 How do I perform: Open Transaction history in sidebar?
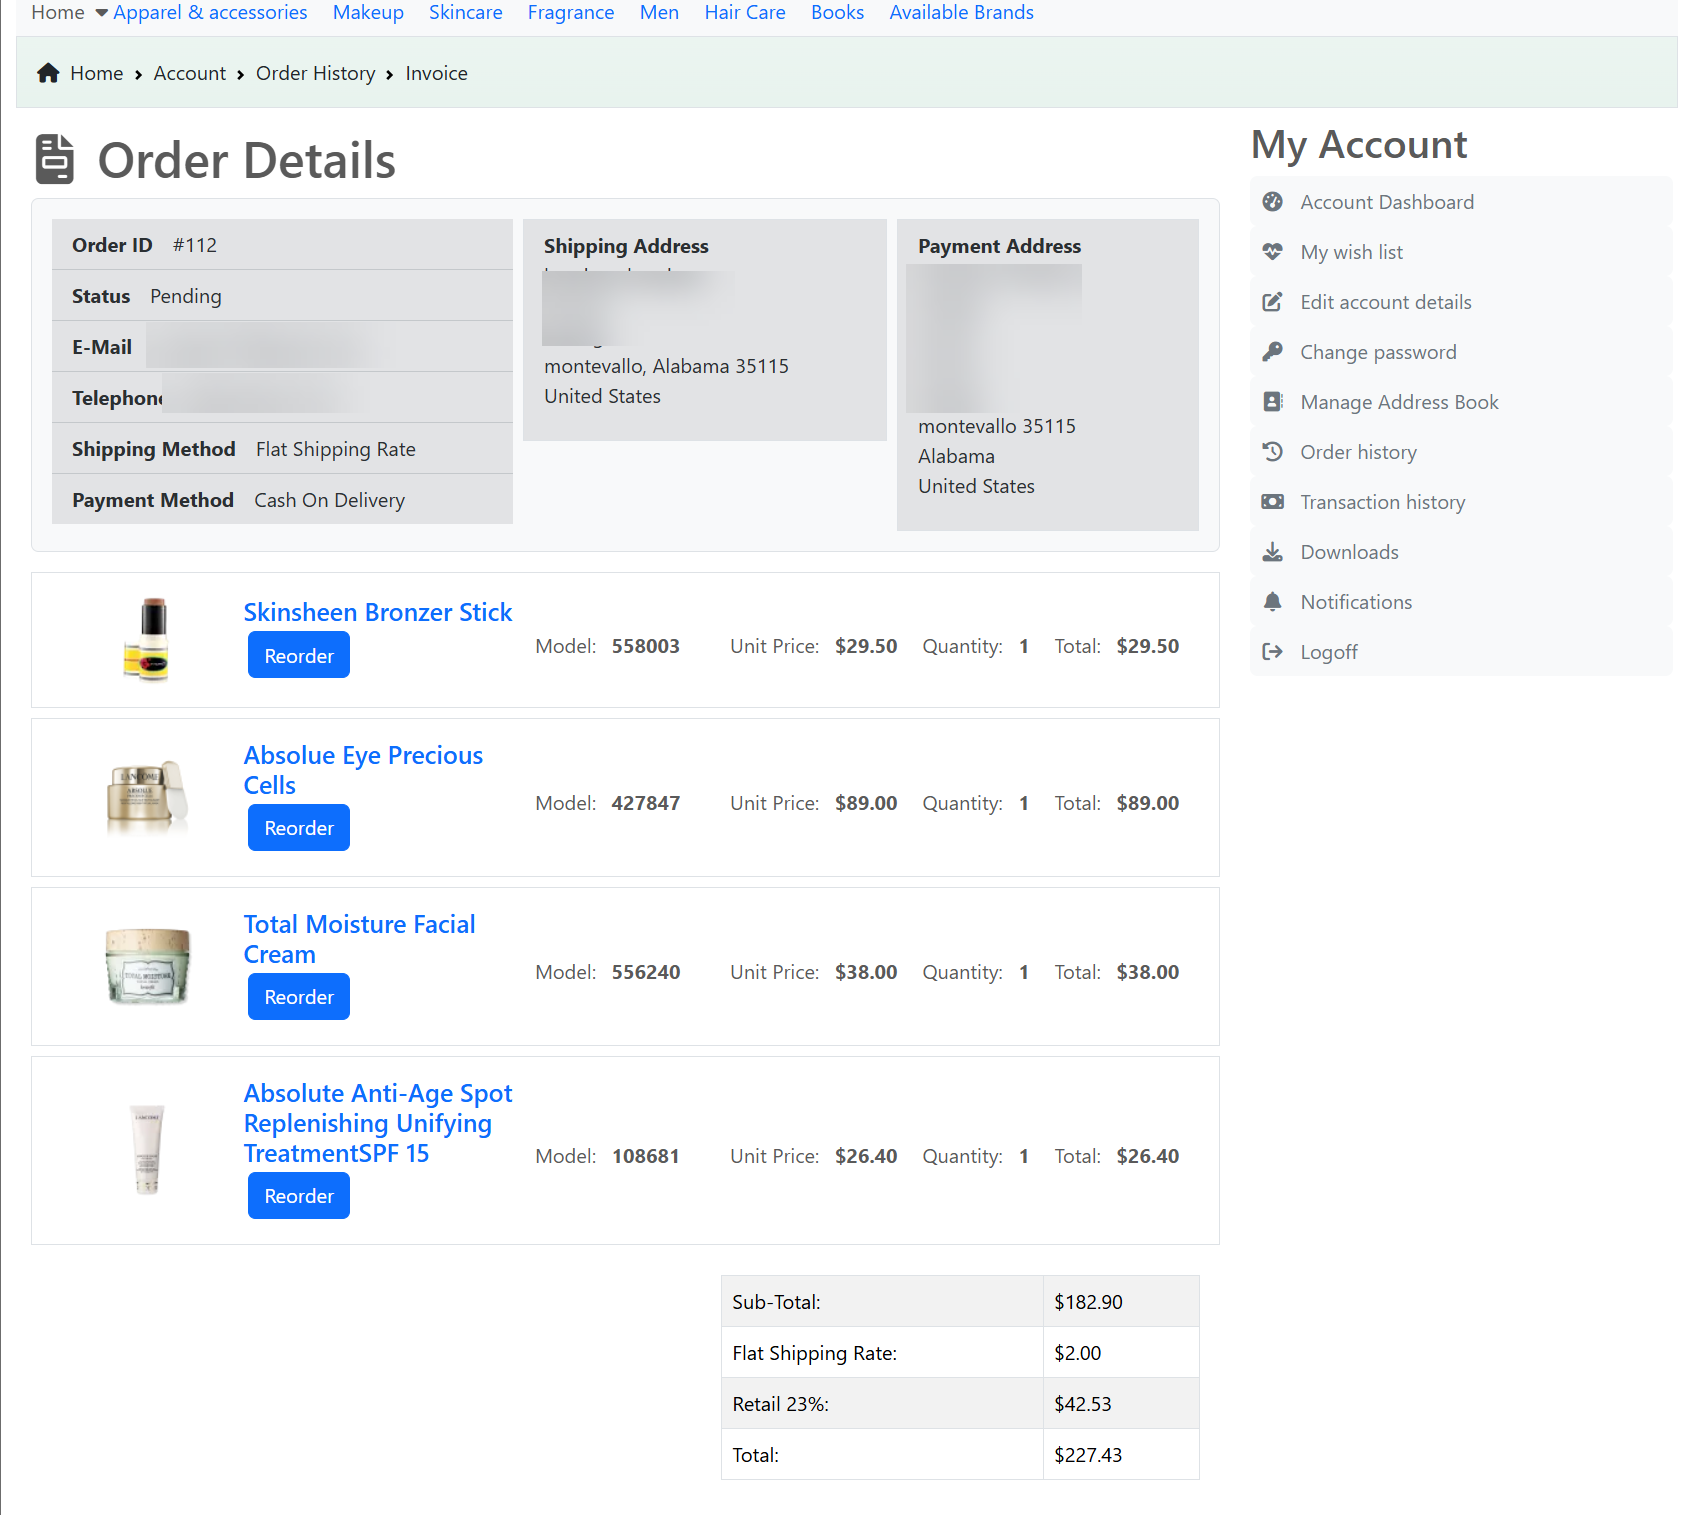click(1382, 502)
